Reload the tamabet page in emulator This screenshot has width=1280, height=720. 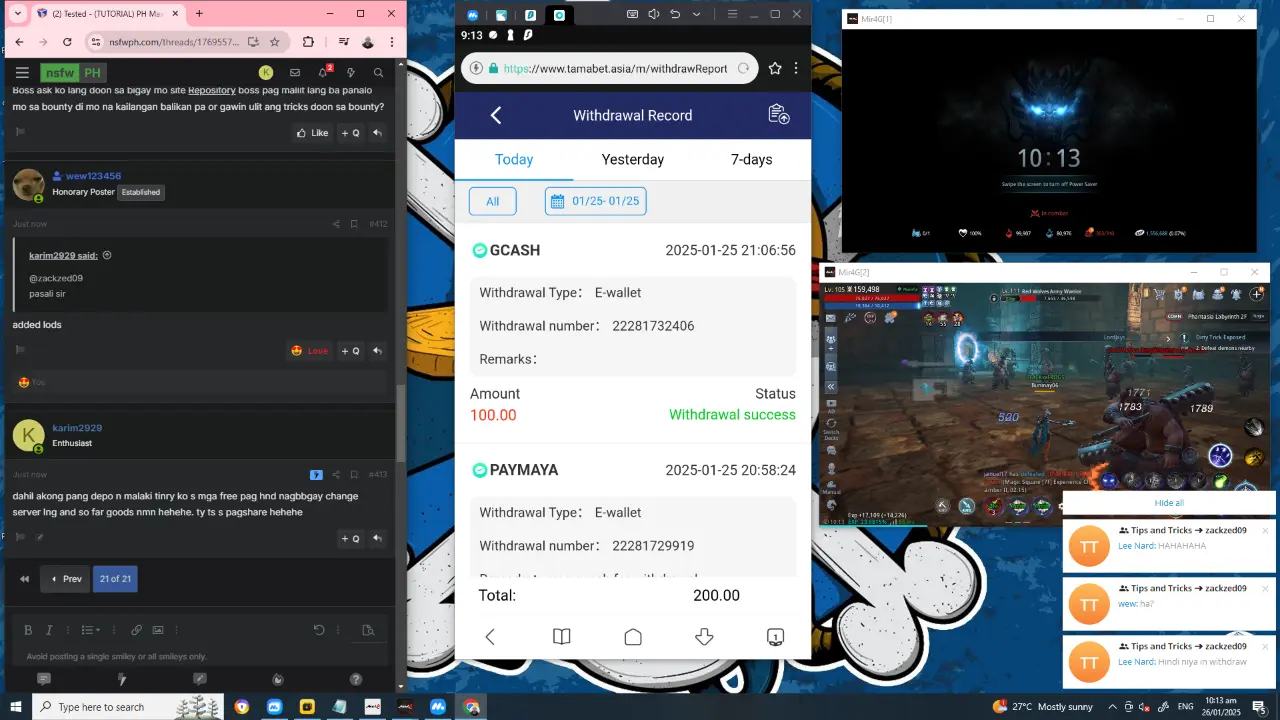(x=743, y=69)
